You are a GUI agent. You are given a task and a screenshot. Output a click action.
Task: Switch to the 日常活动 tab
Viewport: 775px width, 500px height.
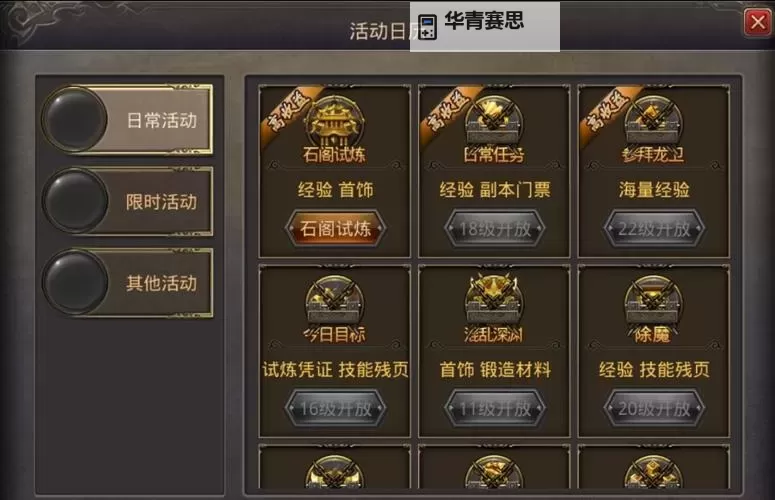[x=128, y=120]
